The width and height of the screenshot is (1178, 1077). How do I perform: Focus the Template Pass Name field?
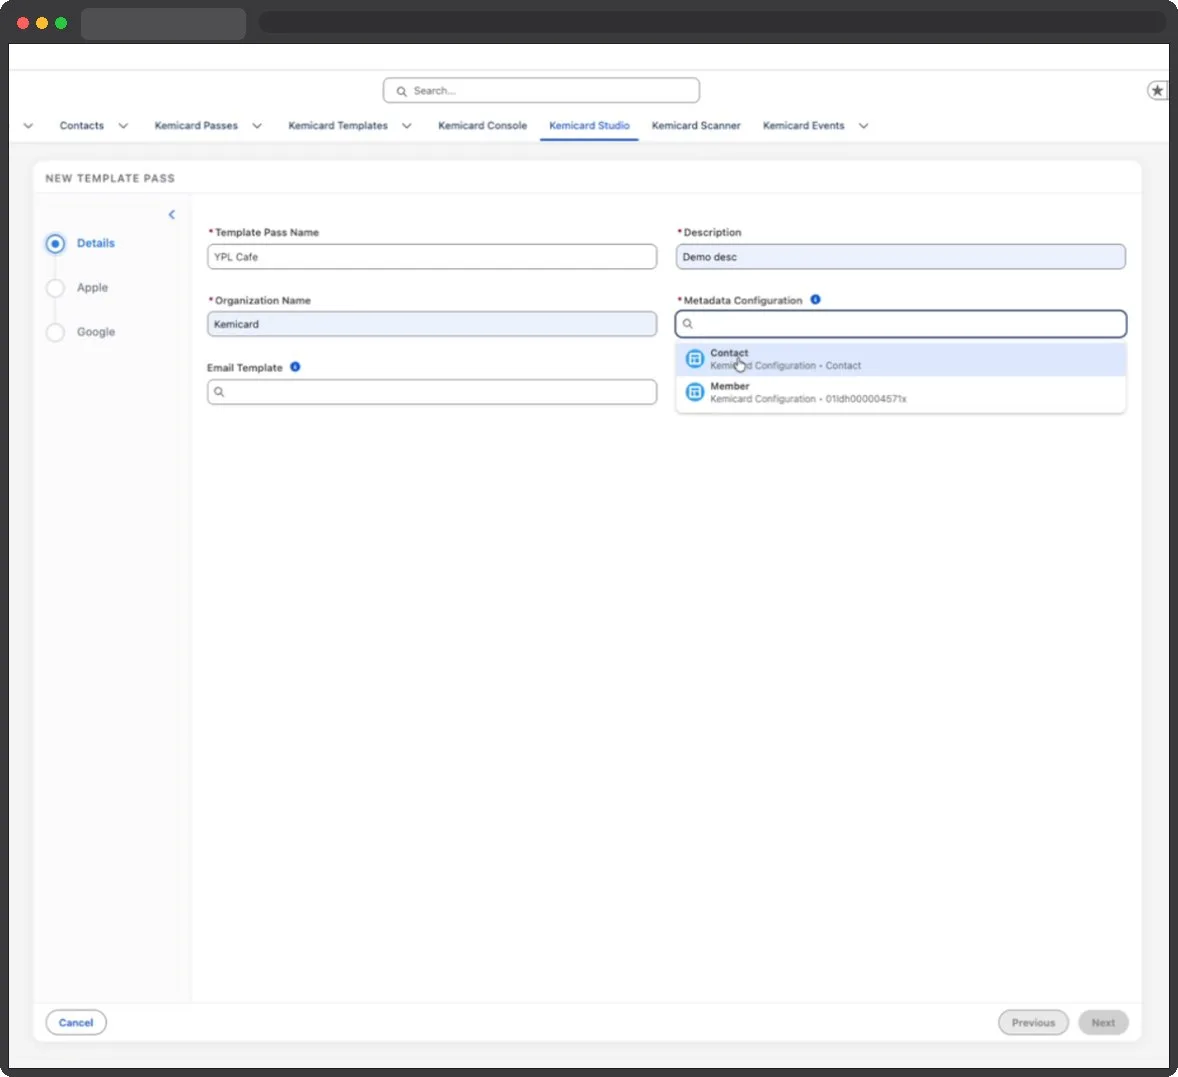[x=432, y=257]
